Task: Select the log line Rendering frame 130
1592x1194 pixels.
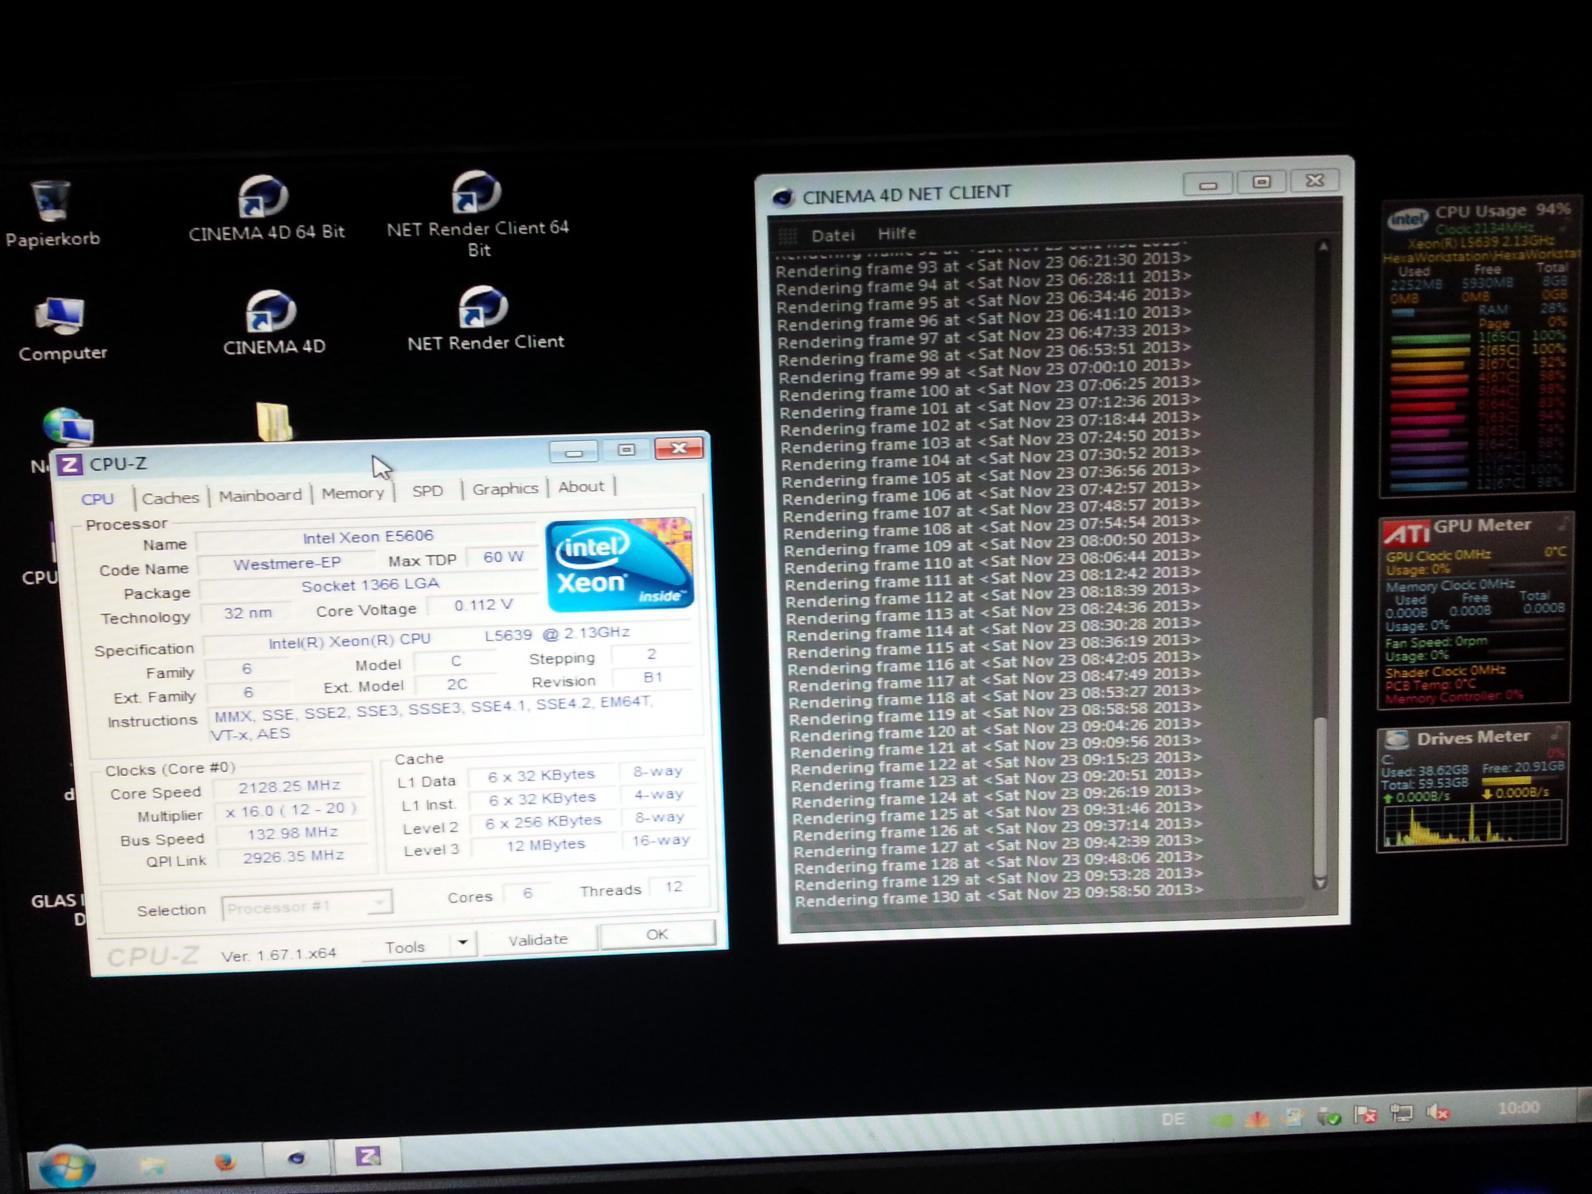Action: 998,895
